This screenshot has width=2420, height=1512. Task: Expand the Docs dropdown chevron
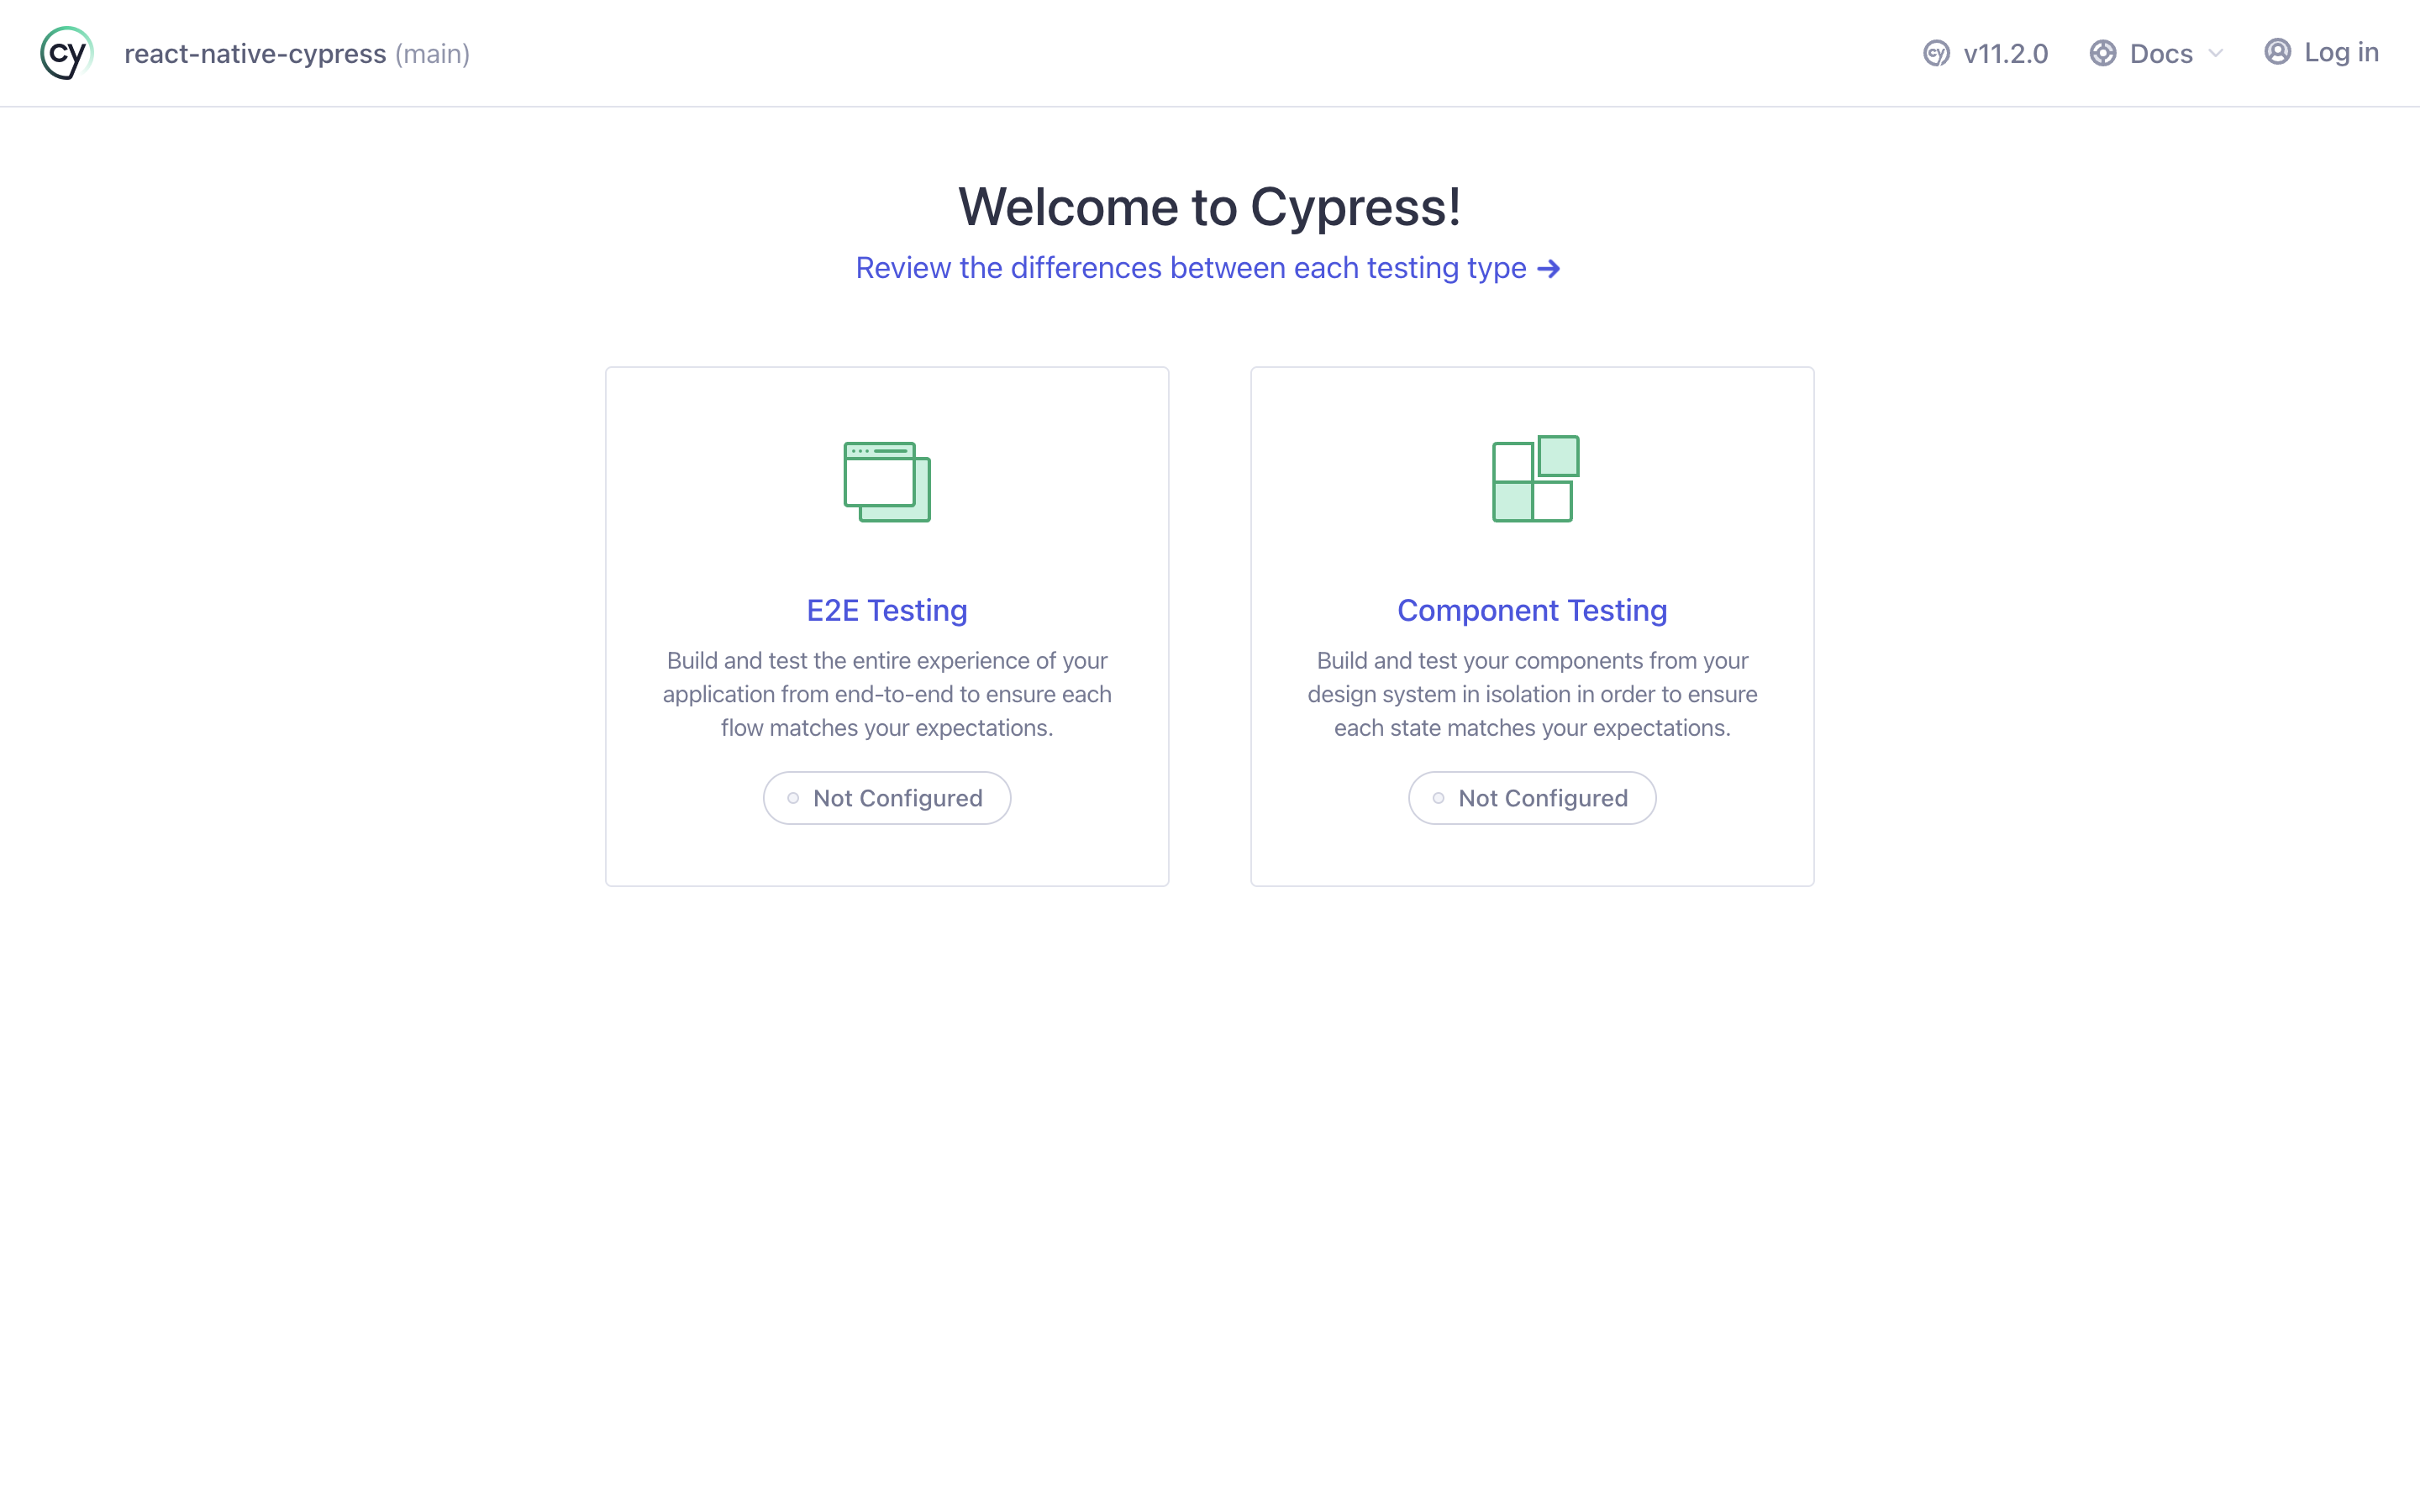click(2215, 53)
